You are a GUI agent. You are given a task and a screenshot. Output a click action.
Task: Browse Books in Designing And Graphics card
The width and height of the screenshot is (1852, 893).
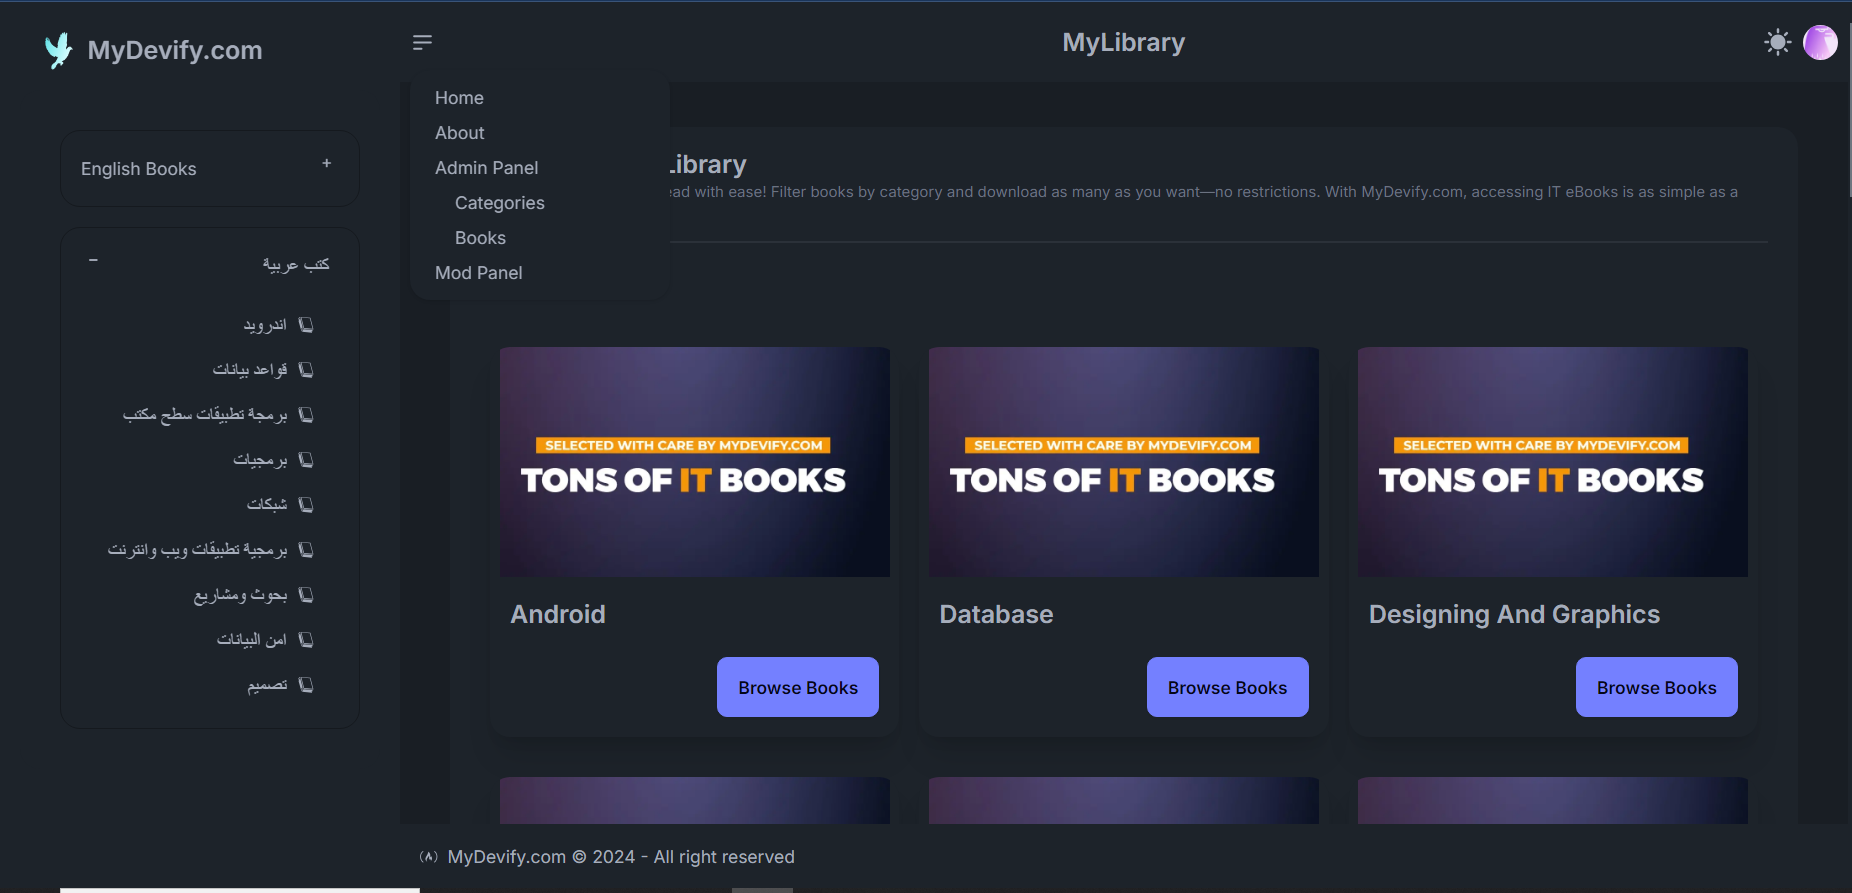(x=1656, y=687)
